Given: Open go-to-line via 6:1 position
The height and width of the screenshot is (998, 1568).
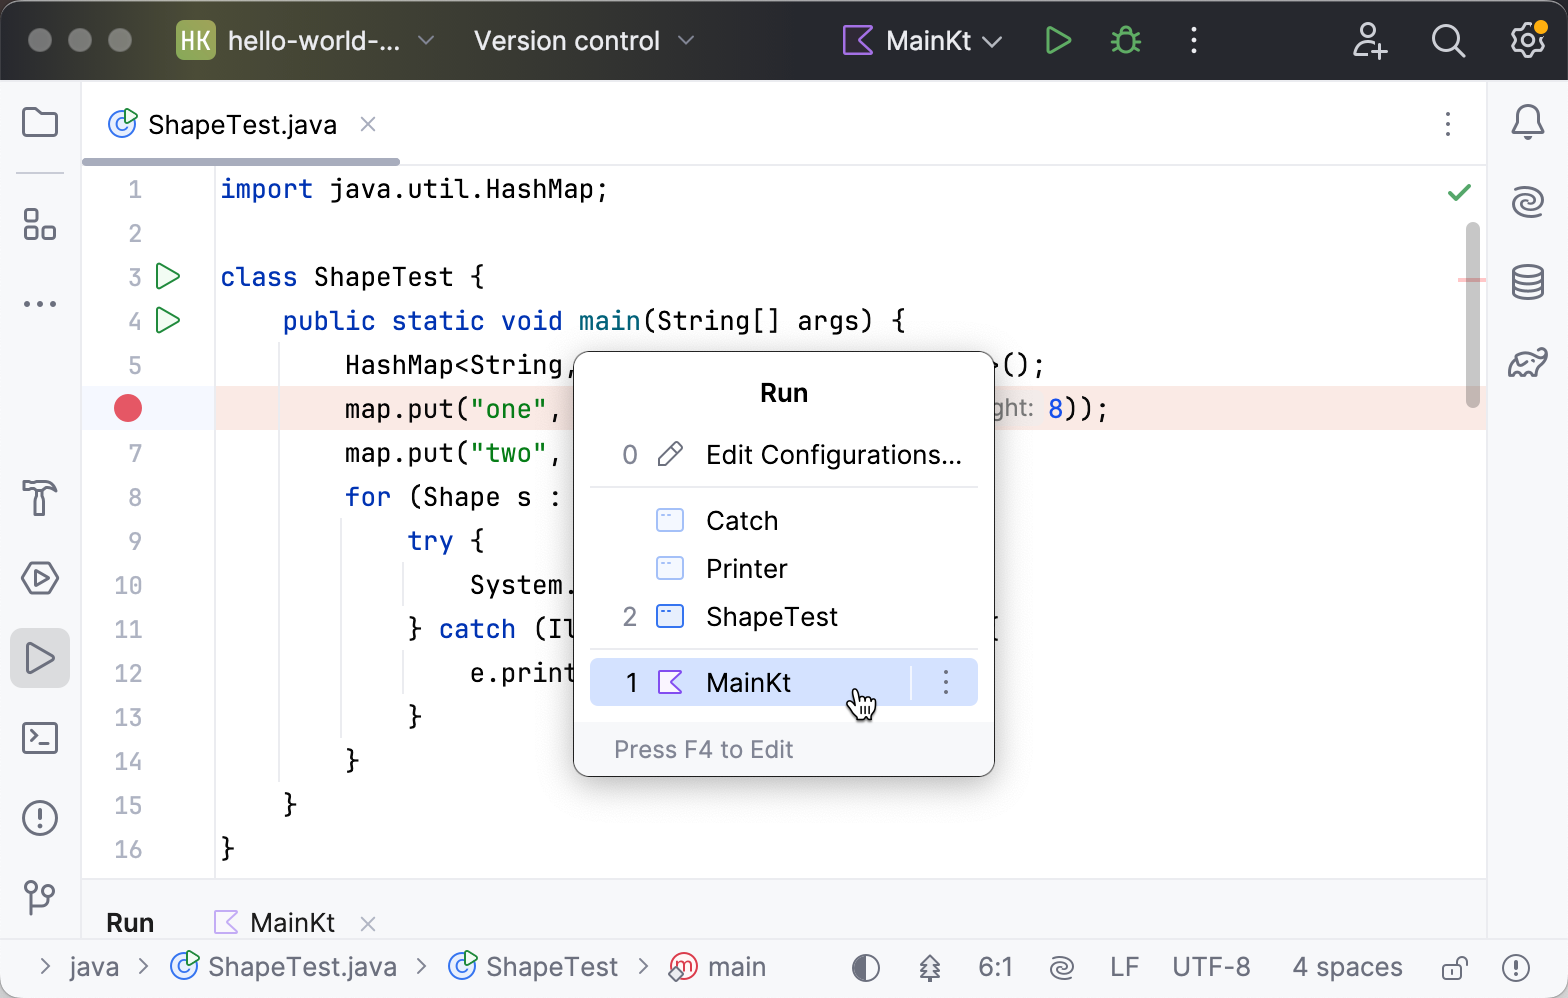Looking at the screenshot, I should (995, 967).
